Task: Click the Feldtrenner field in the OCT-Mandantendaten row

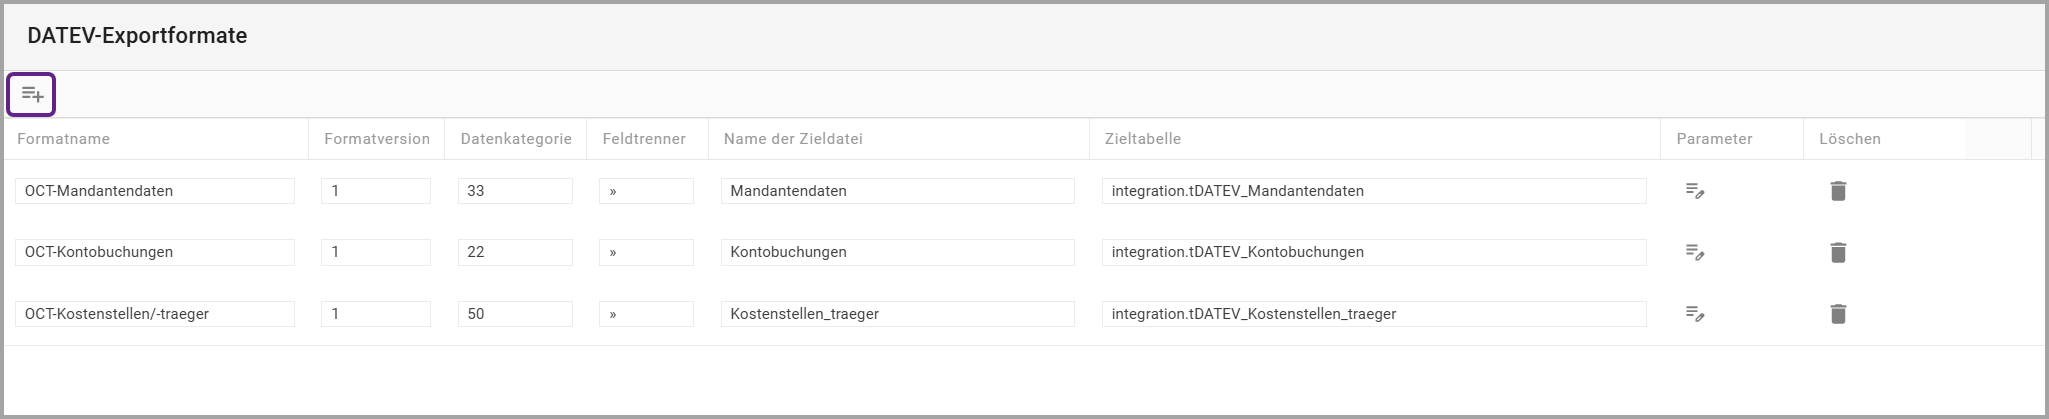Action: pos(646,191)
